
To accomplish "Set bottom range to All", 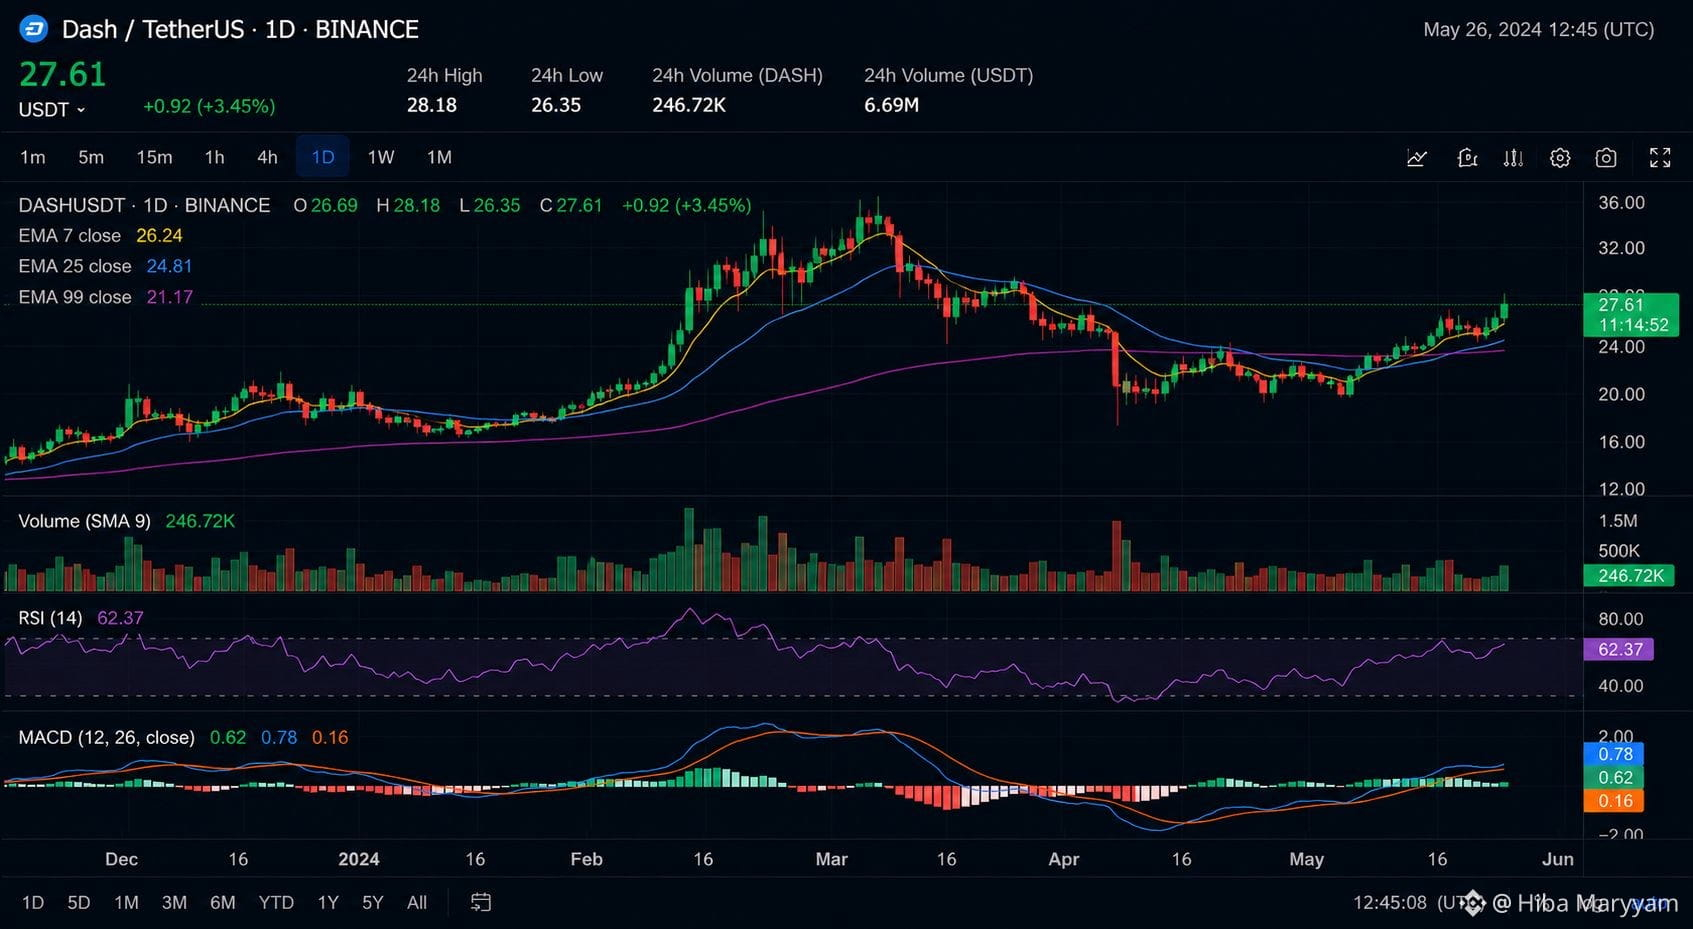I will pyautogui.click(x=417, y=902).
